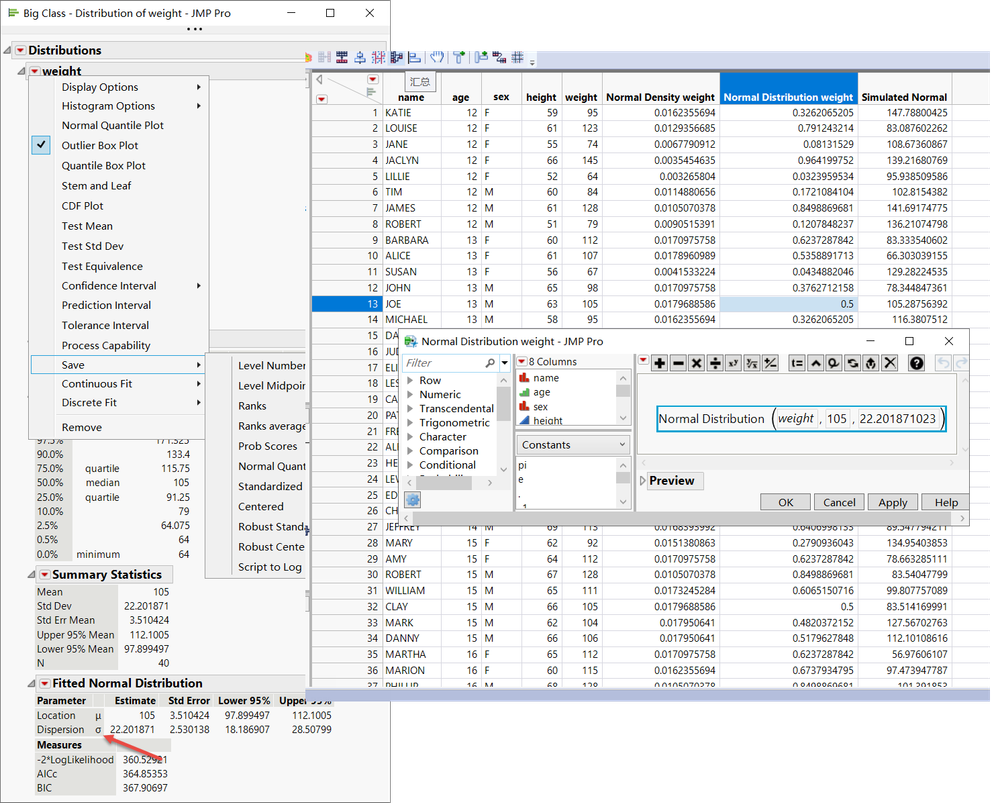Click the subtract (minus) operator icon
Image resolution: width=998 pixels, height=803 pixels.
click(678, 363)
